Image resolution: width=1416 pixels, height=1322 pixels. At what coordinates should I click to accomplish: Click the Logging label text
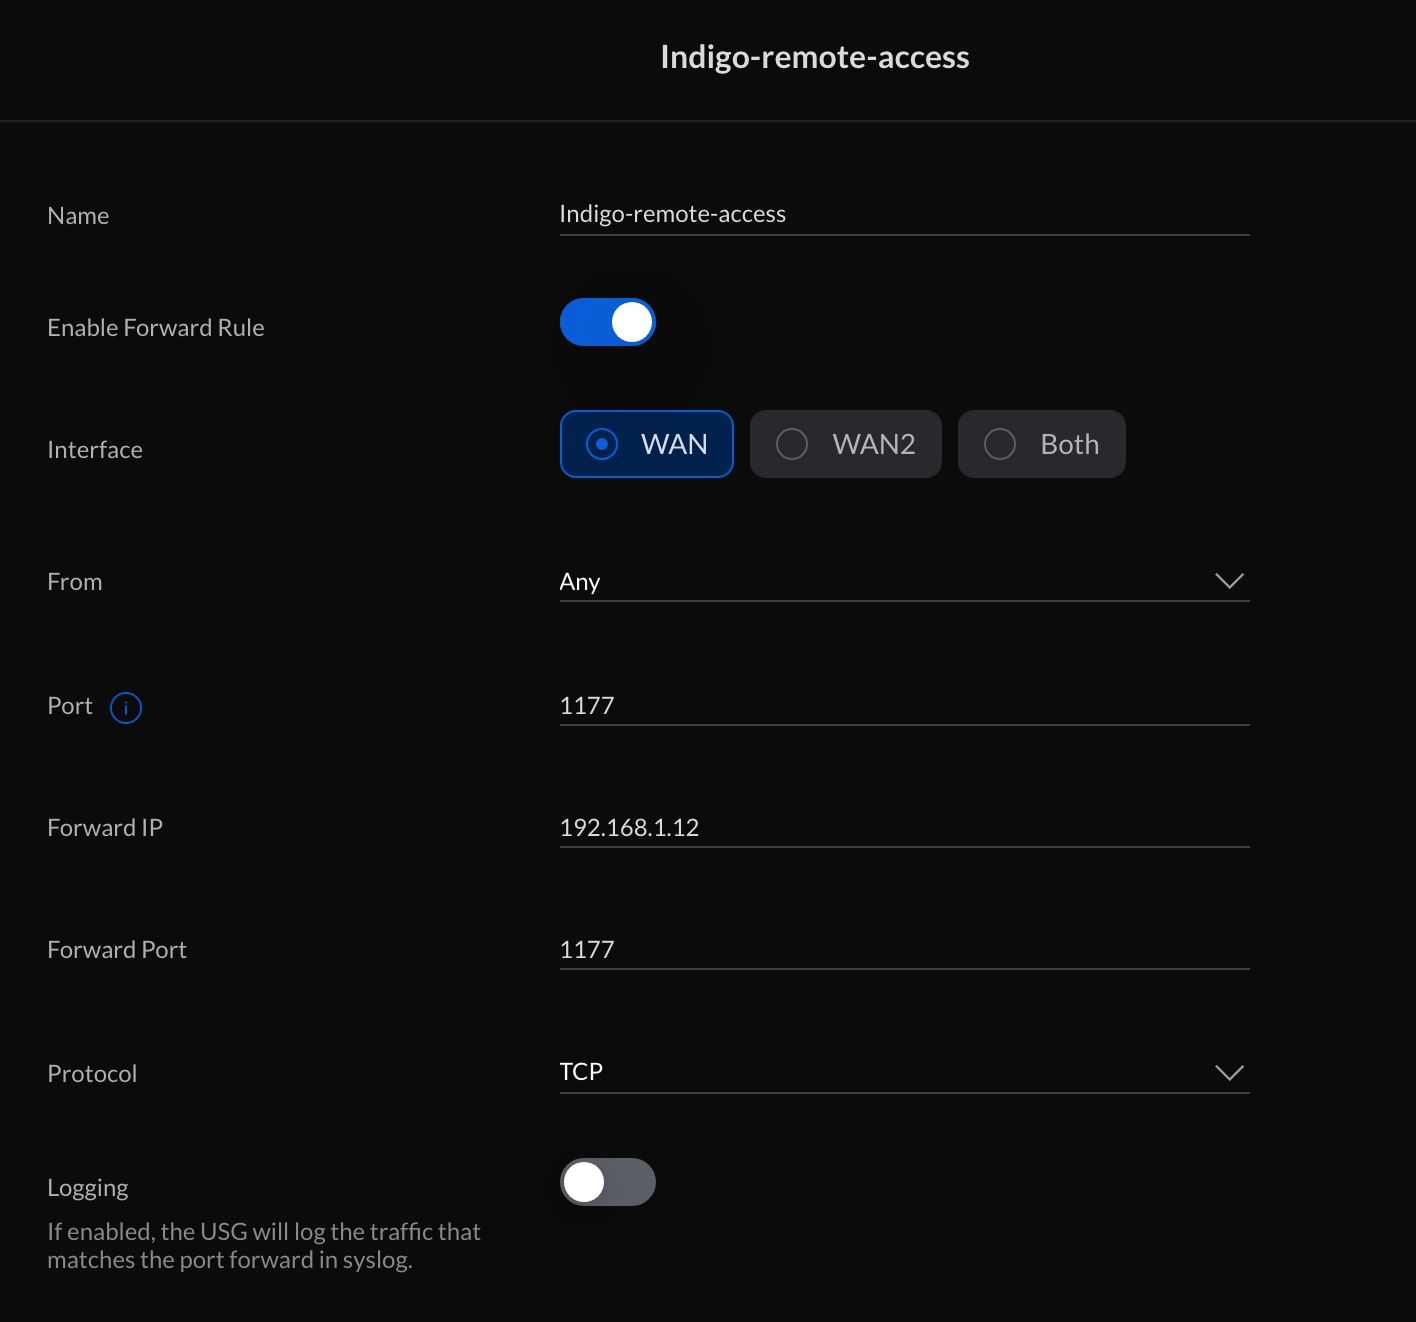click(88, 1187)
